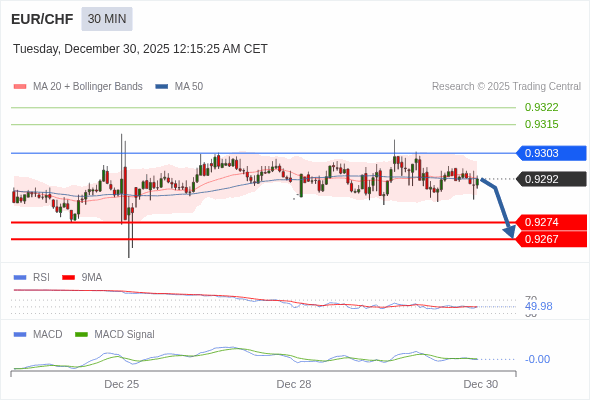The height and width of the screenshot is (400, 590).
Task: Click the blue MA 50 legend swatch
Action: 162,87
